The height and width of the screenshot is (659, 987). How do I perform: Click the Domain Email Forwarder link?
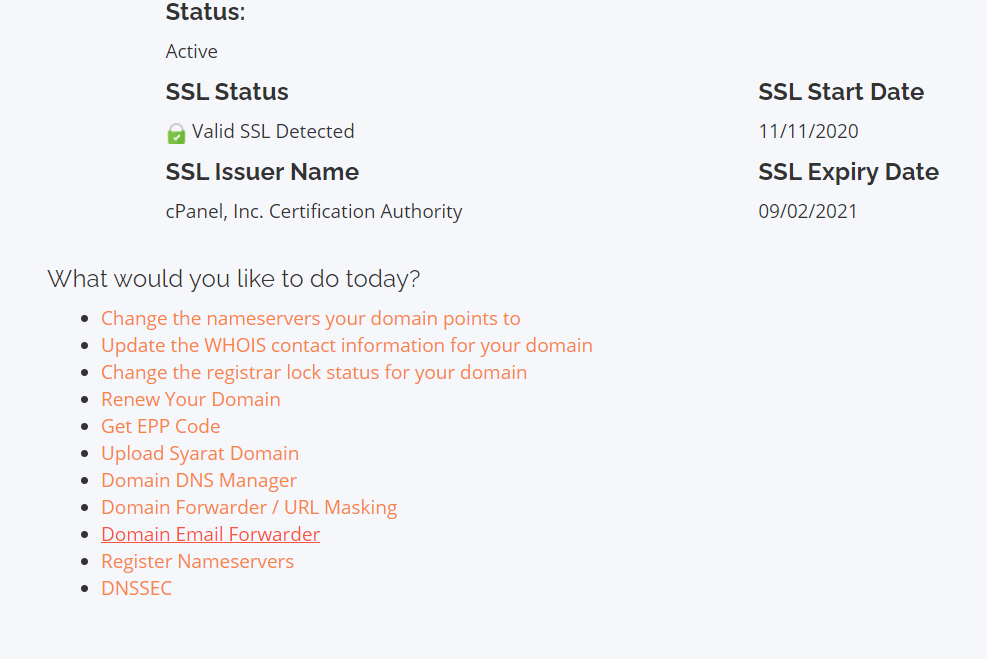pyautogui.click(x=210, y=535)
